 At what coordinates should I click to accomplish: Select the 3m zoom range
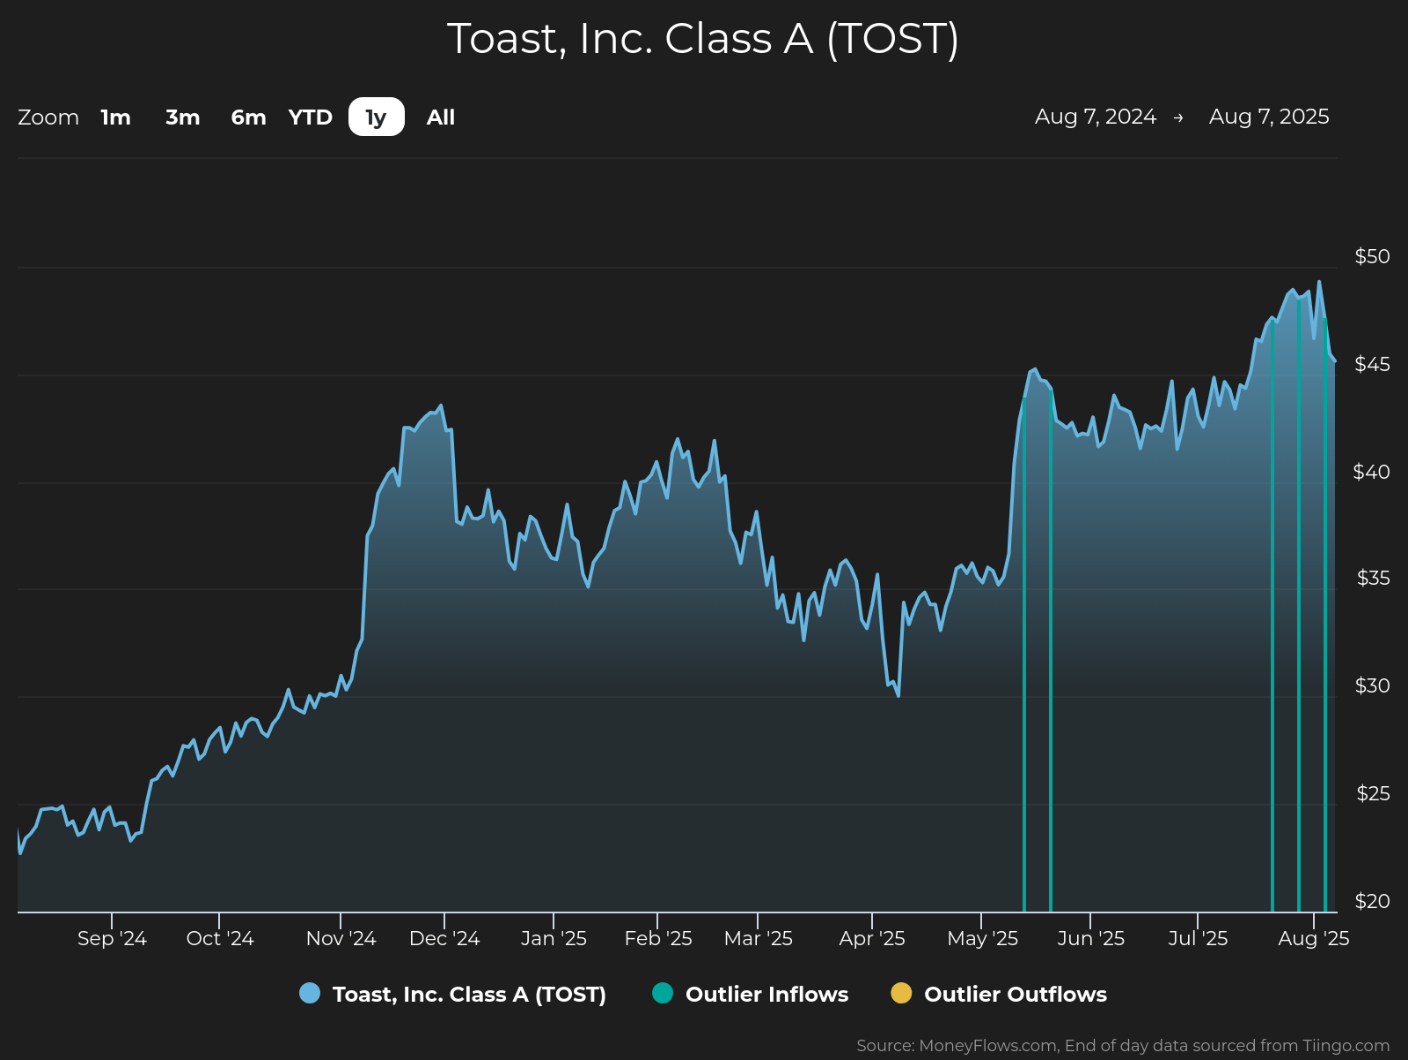point(183,117)
